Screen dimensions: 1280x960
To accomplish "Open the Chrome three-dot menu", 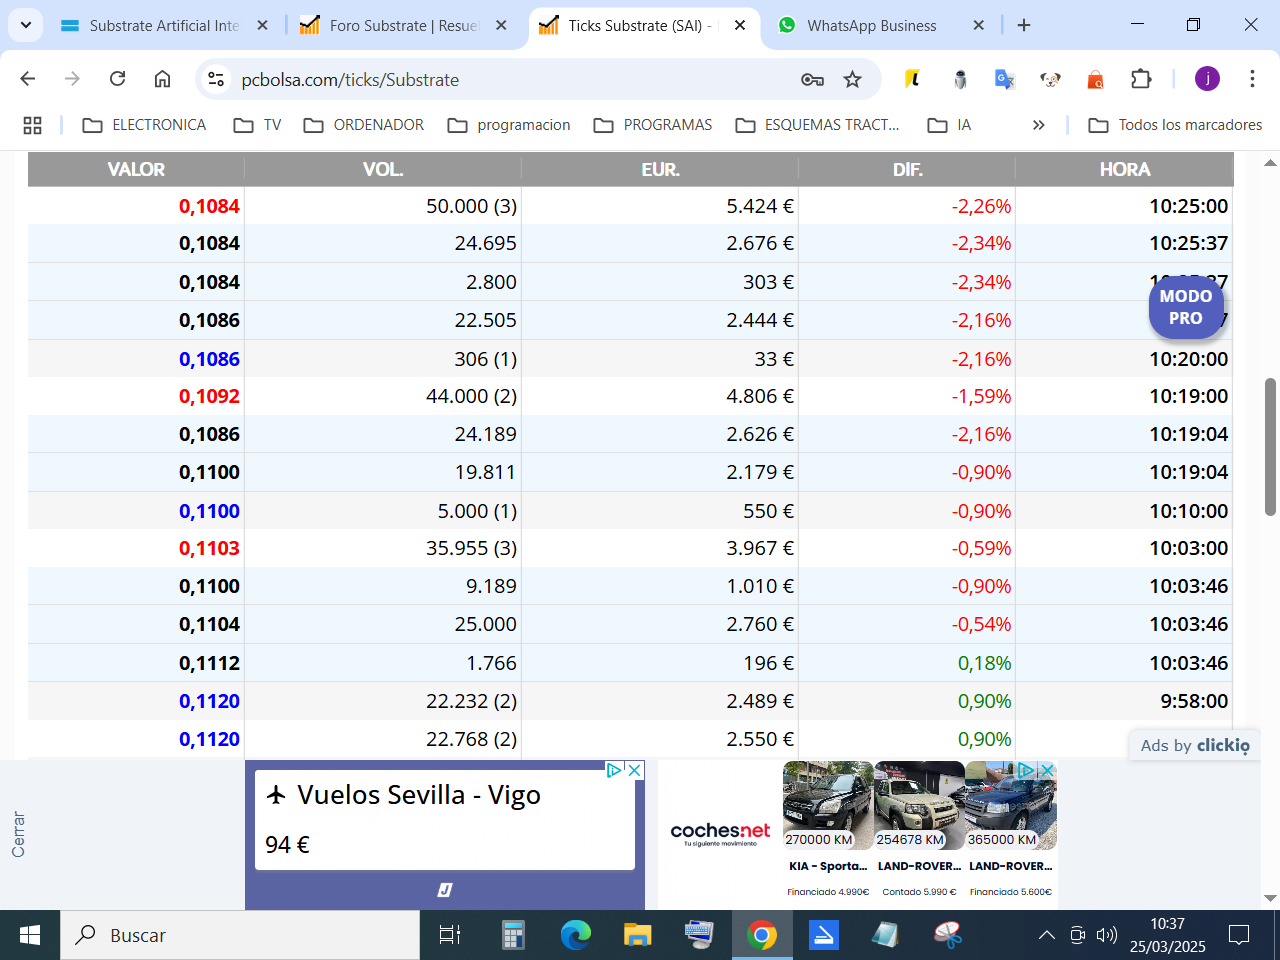I will 1252,79.
